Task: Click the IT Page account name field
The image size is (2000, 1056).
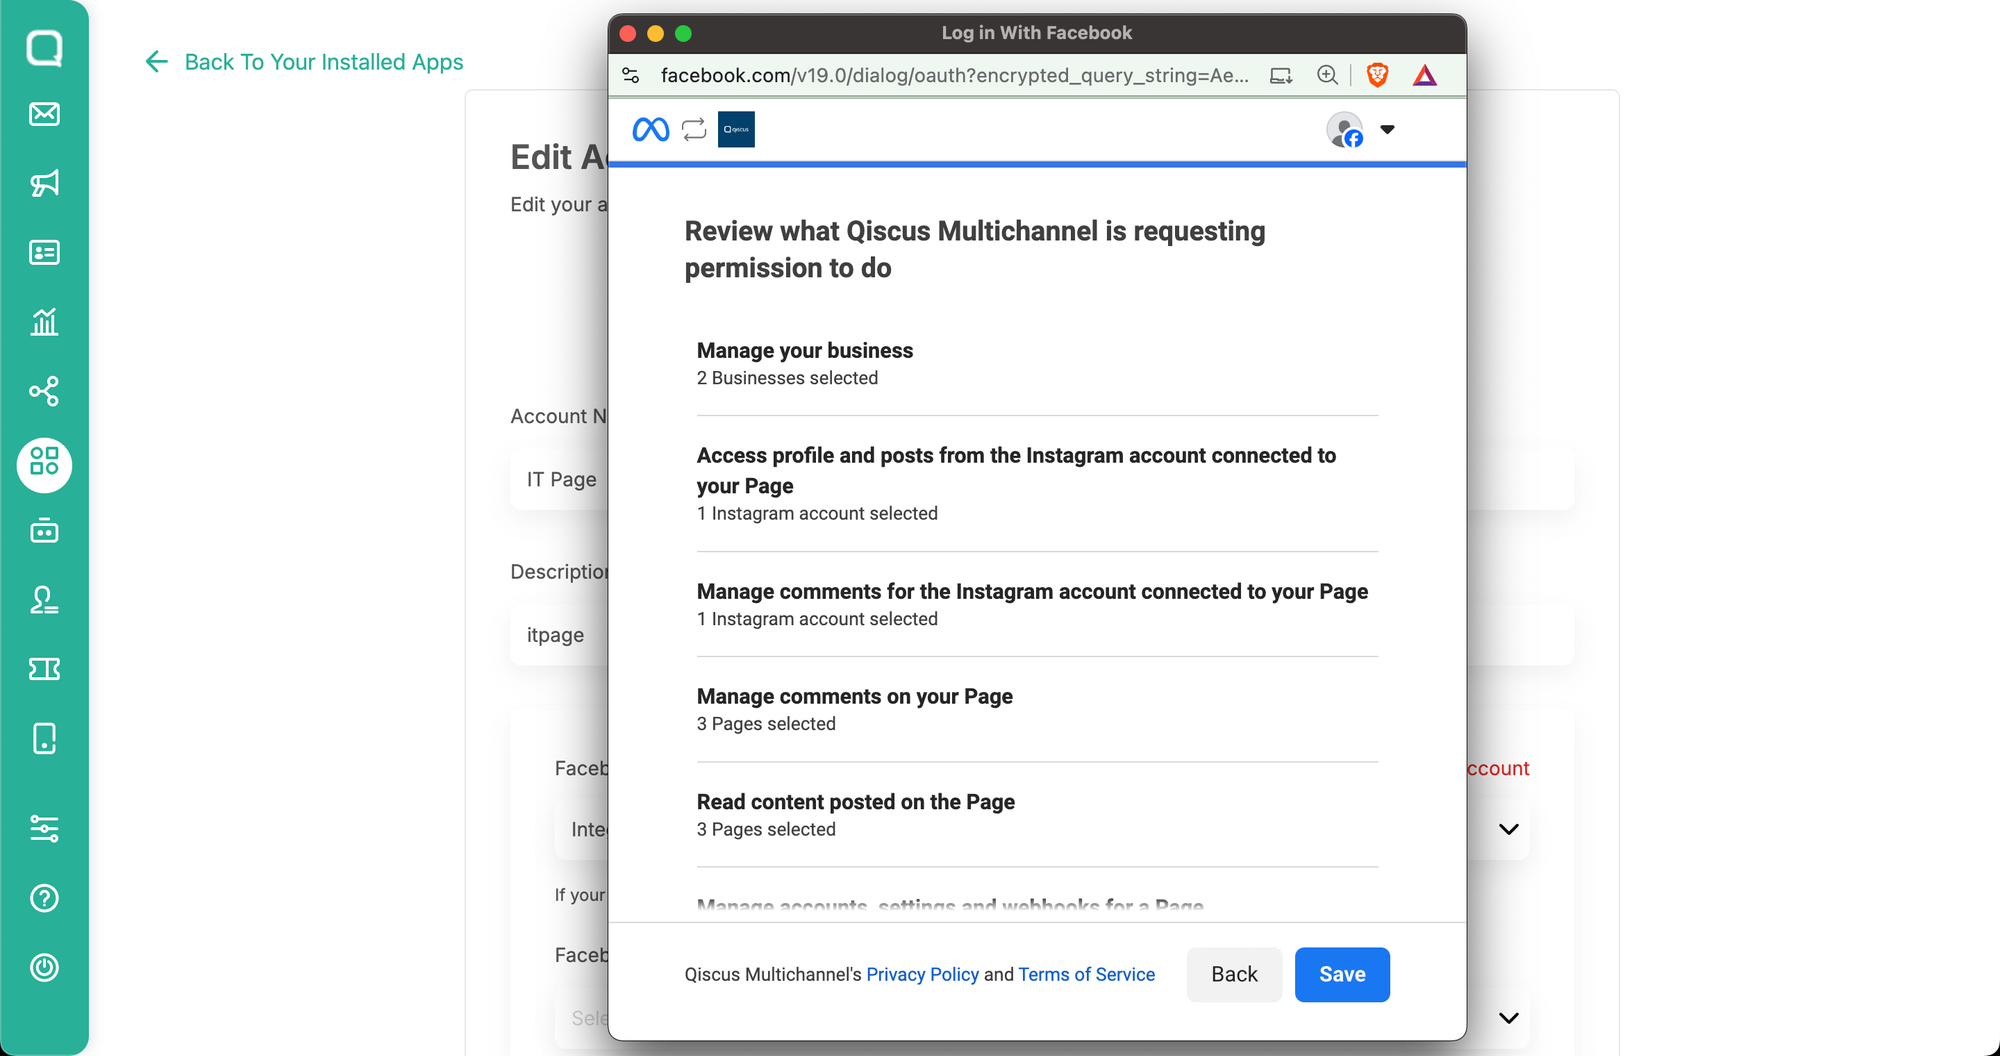Action: [560, 479]
